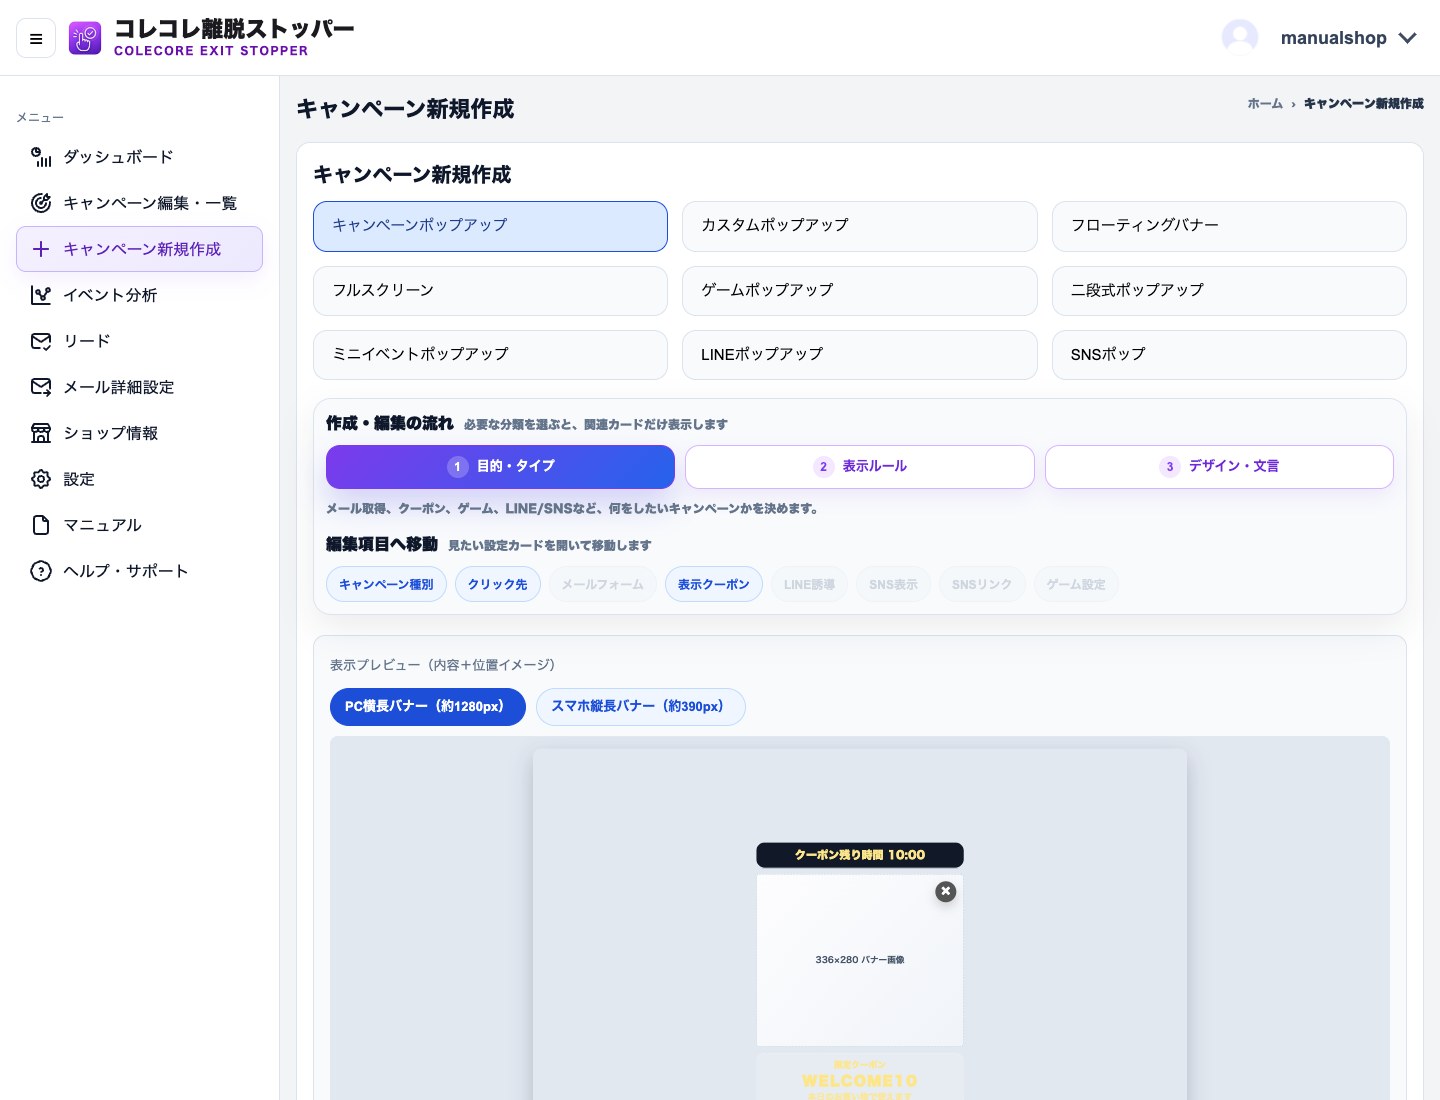The width and height of the screenshot is (1440, 1100).
Task: Click the コレコレ離脱ストッパー title text
Action: 234,29
